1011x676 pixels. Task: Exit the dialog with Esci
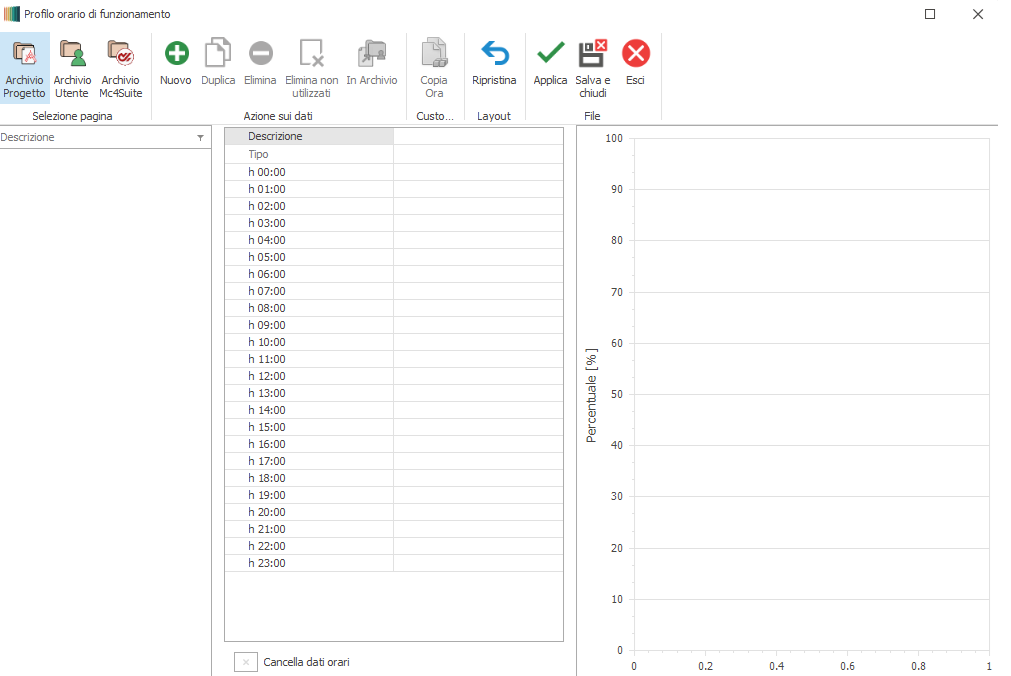pyautogui.click(x=635, y=54)
